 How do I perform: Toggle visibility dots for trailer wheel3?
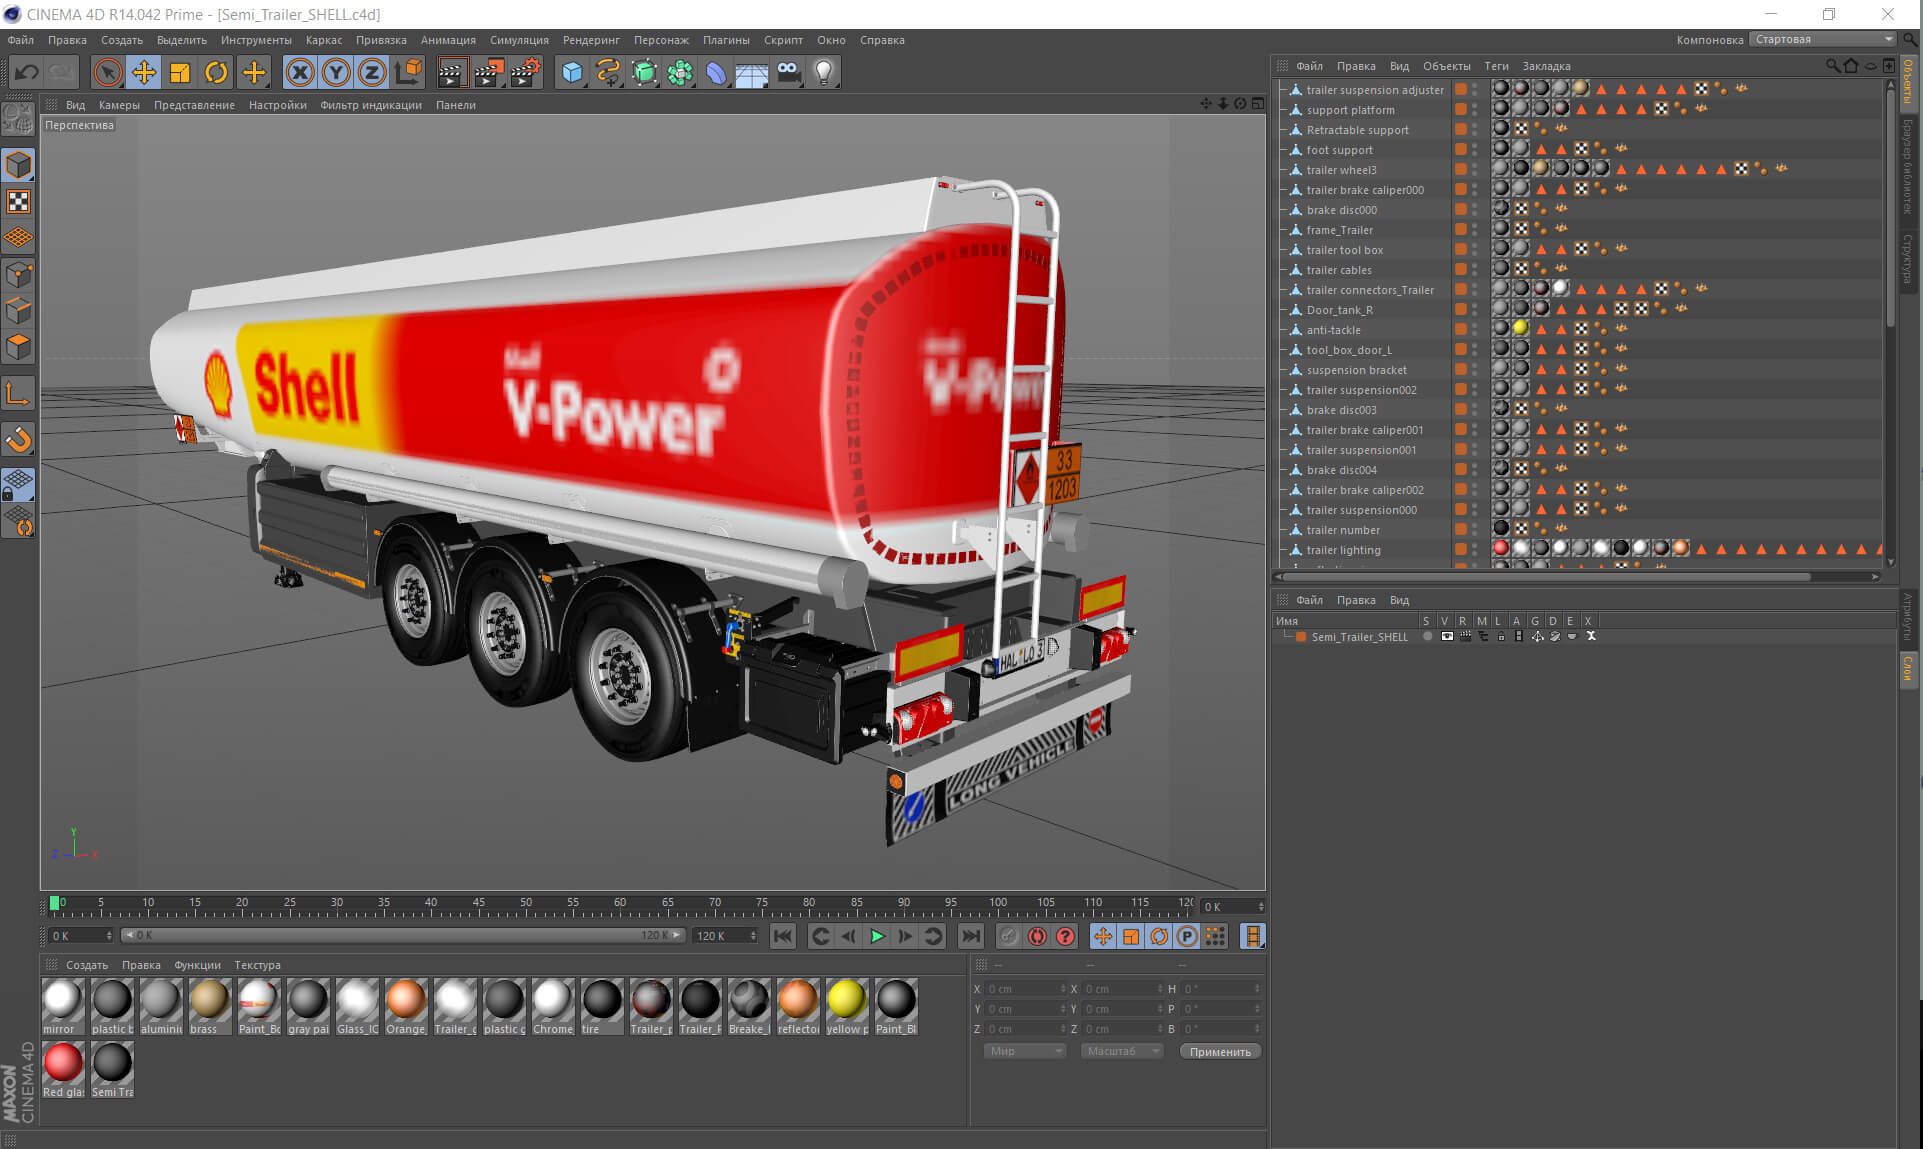point(1475,169)
